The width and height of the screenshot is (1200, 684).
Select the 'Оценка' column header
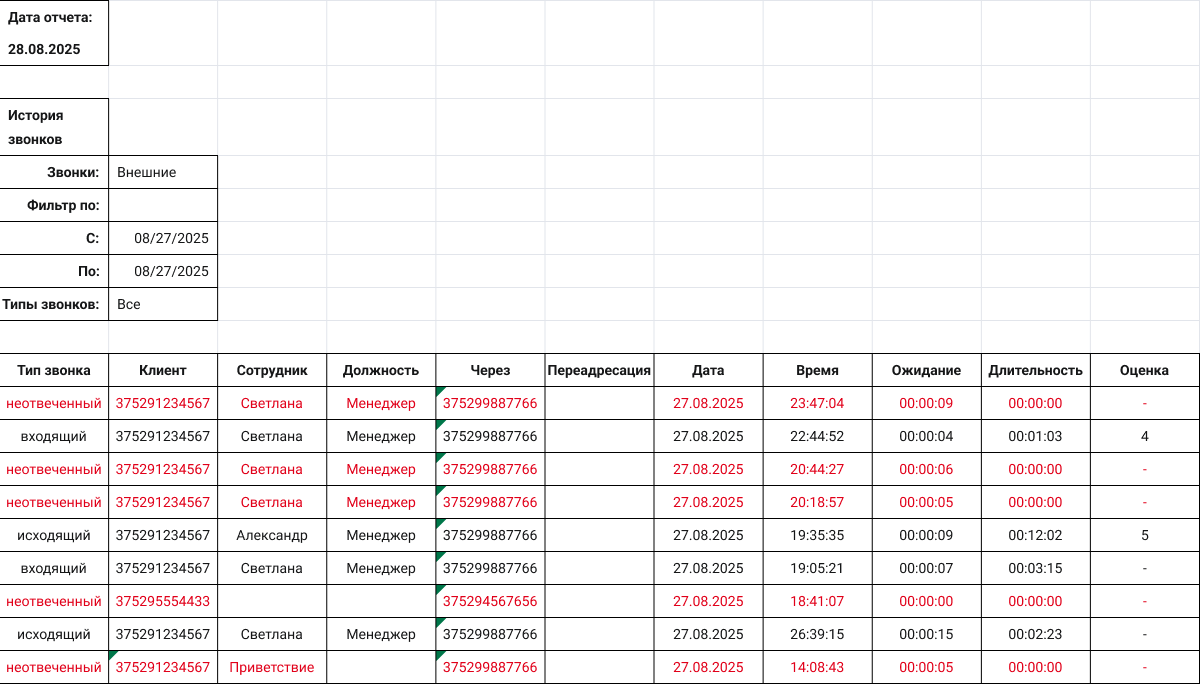point(1144,370)
